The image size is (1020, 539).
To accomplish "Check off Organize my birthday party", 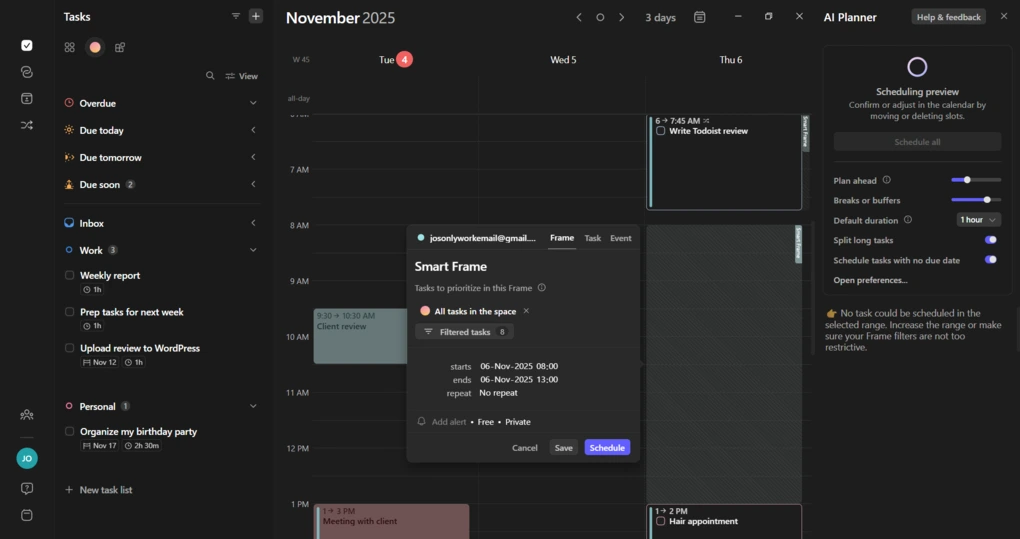I will [x=70, y=432].
